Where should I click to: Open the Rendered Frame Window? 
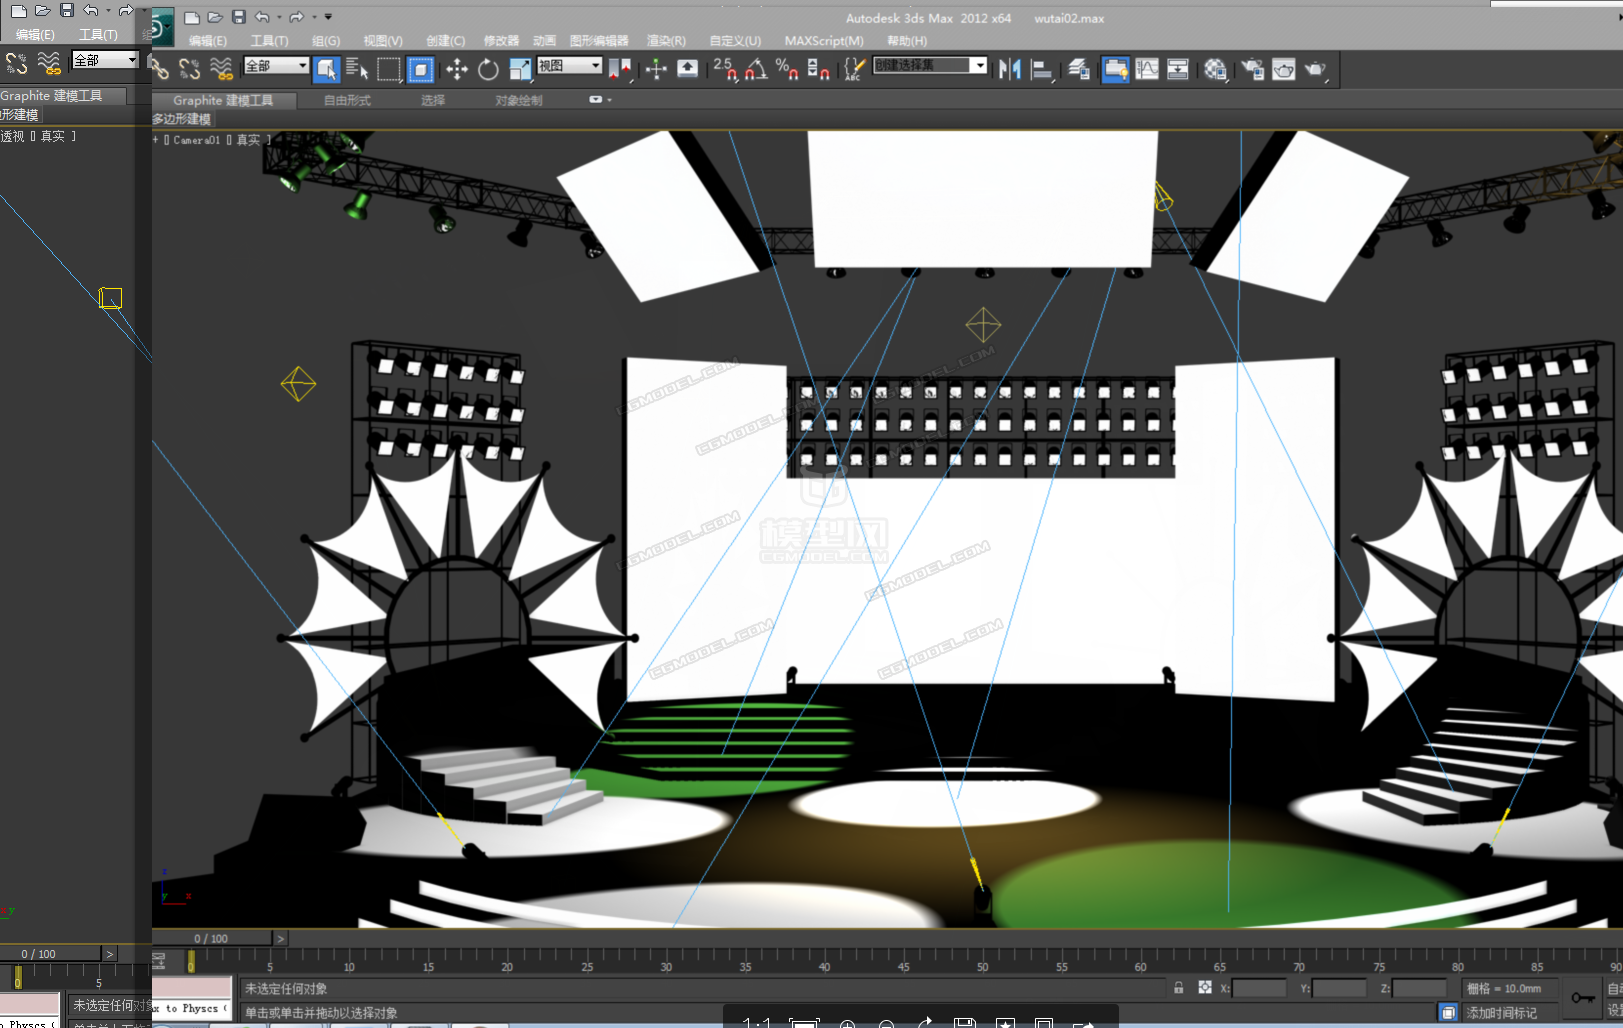point(1284,69)
